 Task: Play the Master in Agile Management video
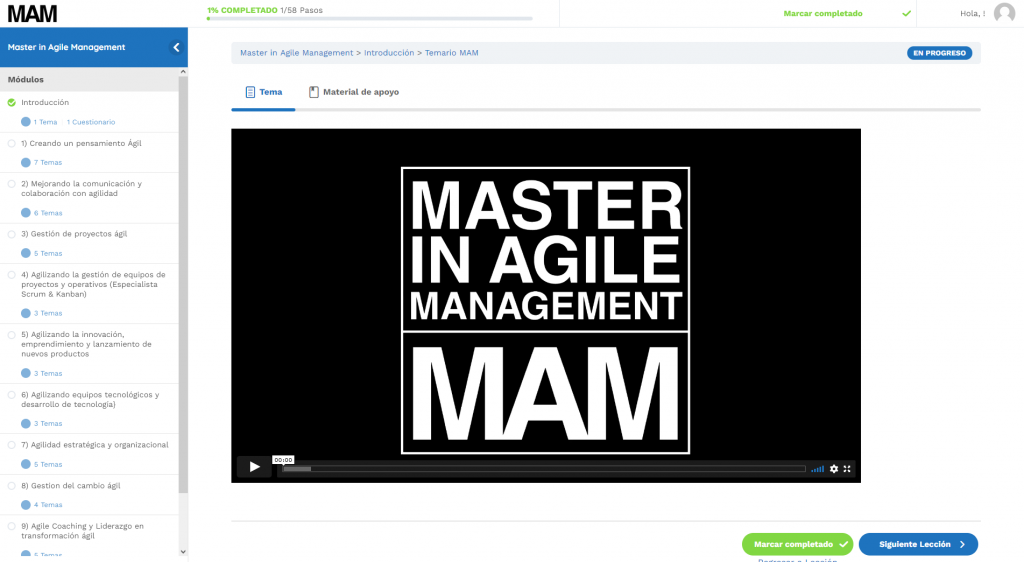click(x=255, y=467)
